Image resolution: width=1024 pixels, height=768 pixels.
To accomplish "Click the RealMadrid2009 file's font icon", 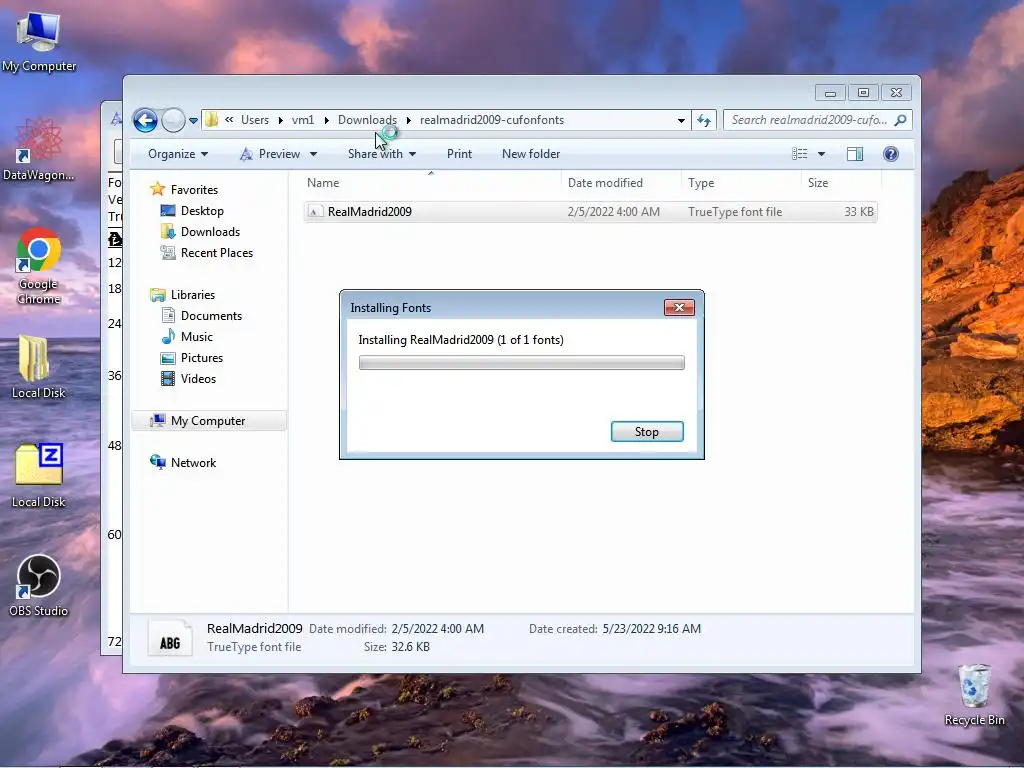I will (315, 212).
